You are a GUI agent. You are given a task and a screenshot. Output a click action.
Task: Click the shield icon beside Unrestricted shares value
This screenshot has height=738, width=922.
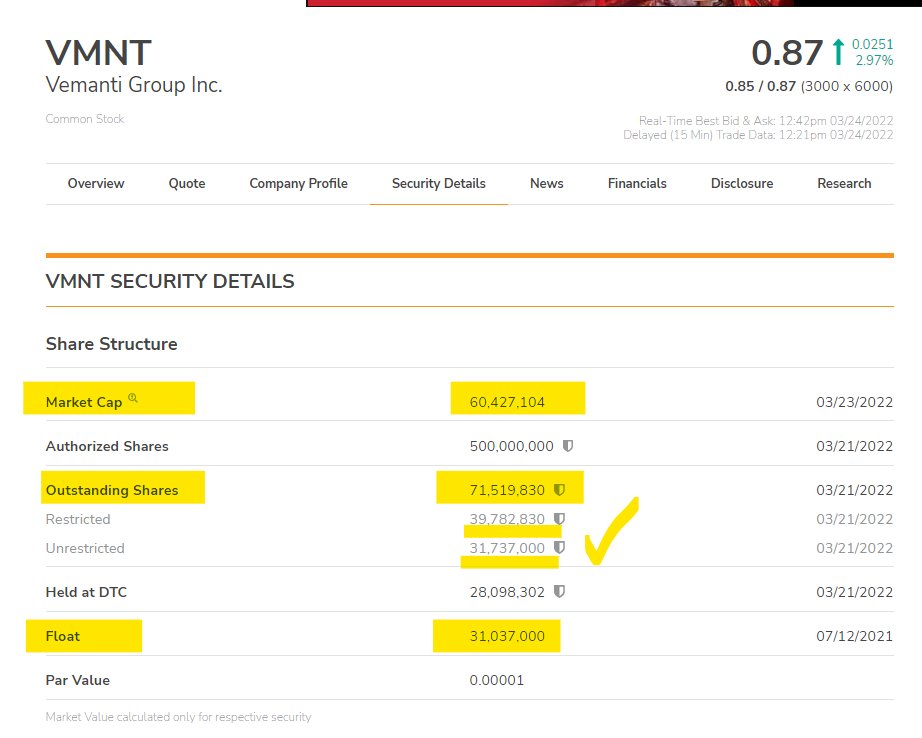tap(559, 547)
